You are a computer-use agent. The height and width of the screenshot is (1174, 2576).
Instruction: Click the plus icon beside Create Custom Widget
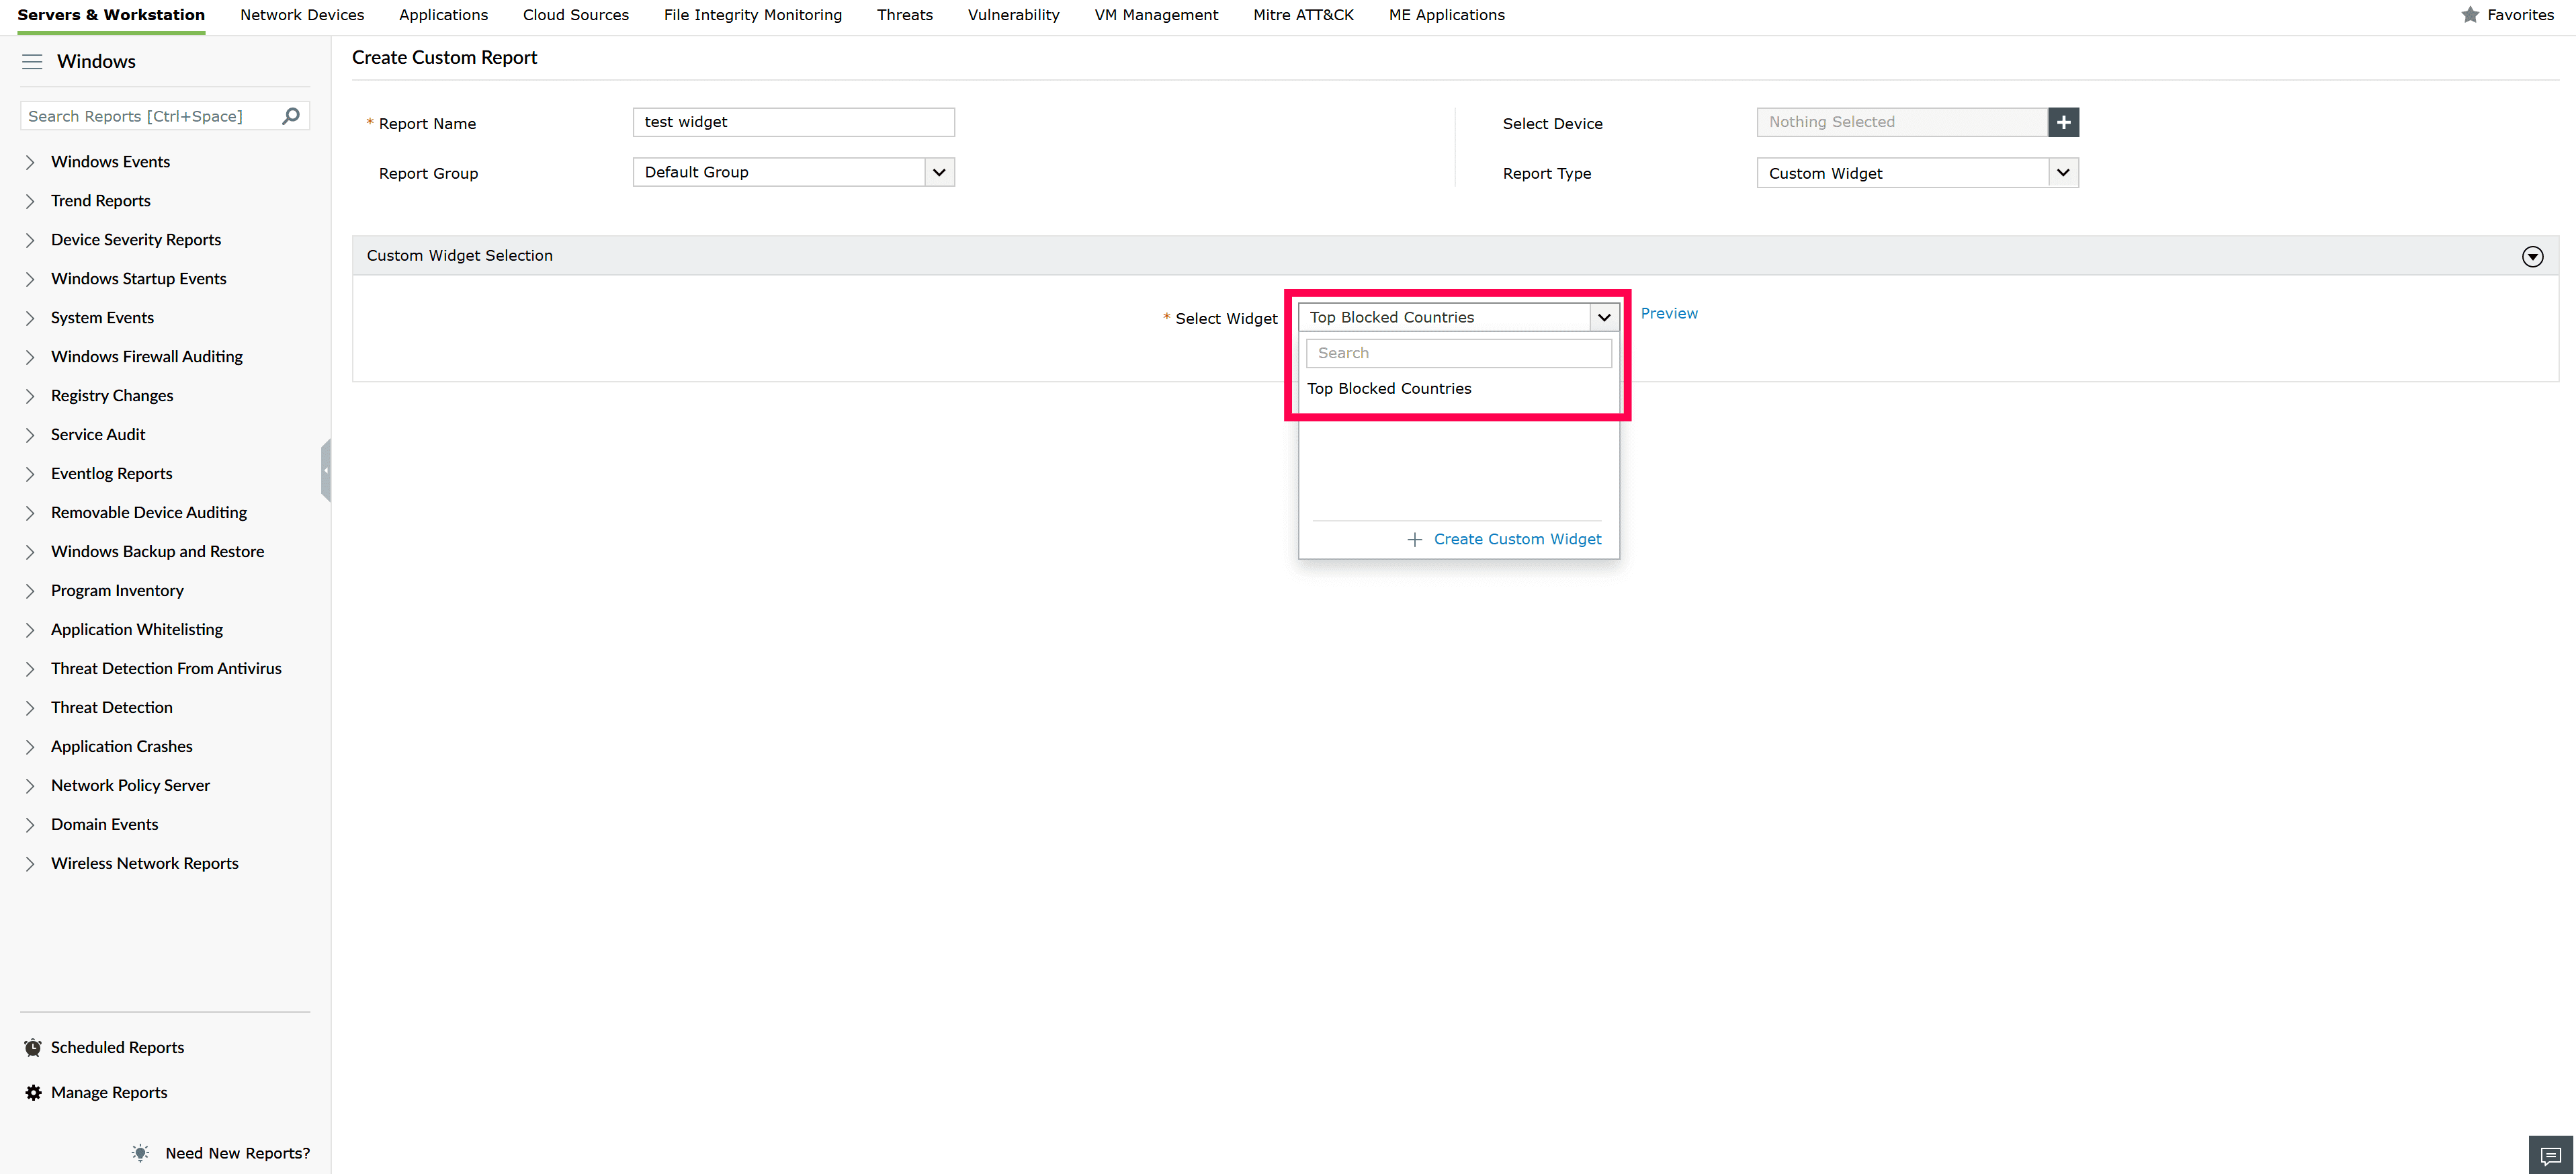tap(1415, 539)
